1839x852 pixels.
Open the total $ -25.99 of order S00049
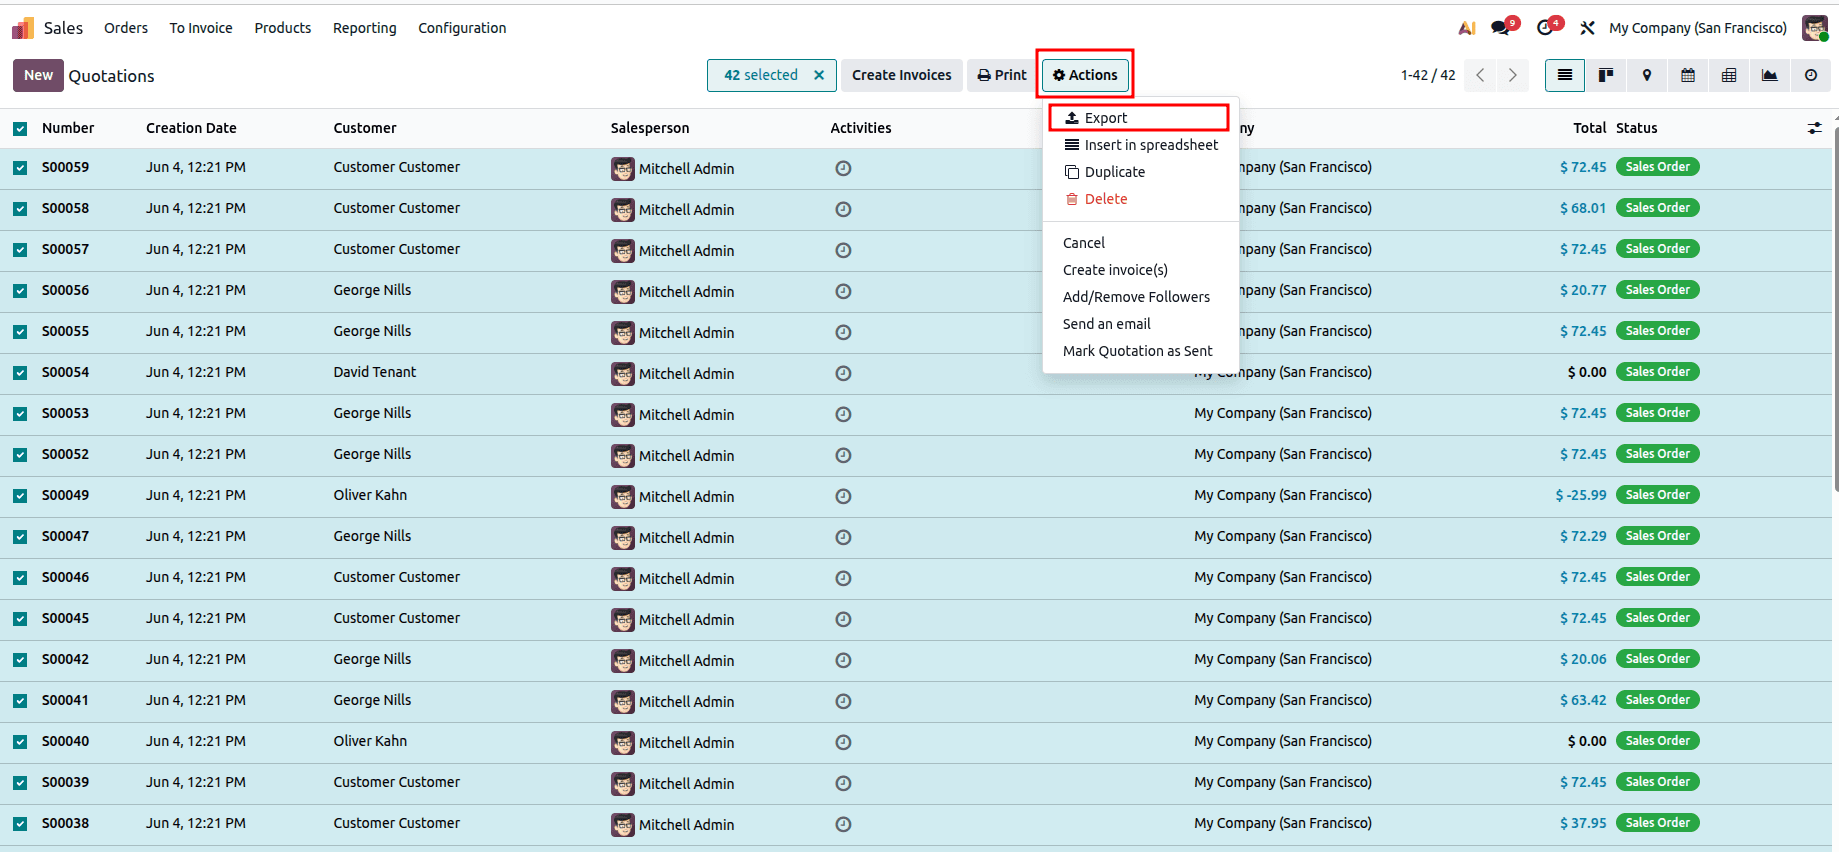1581,495
